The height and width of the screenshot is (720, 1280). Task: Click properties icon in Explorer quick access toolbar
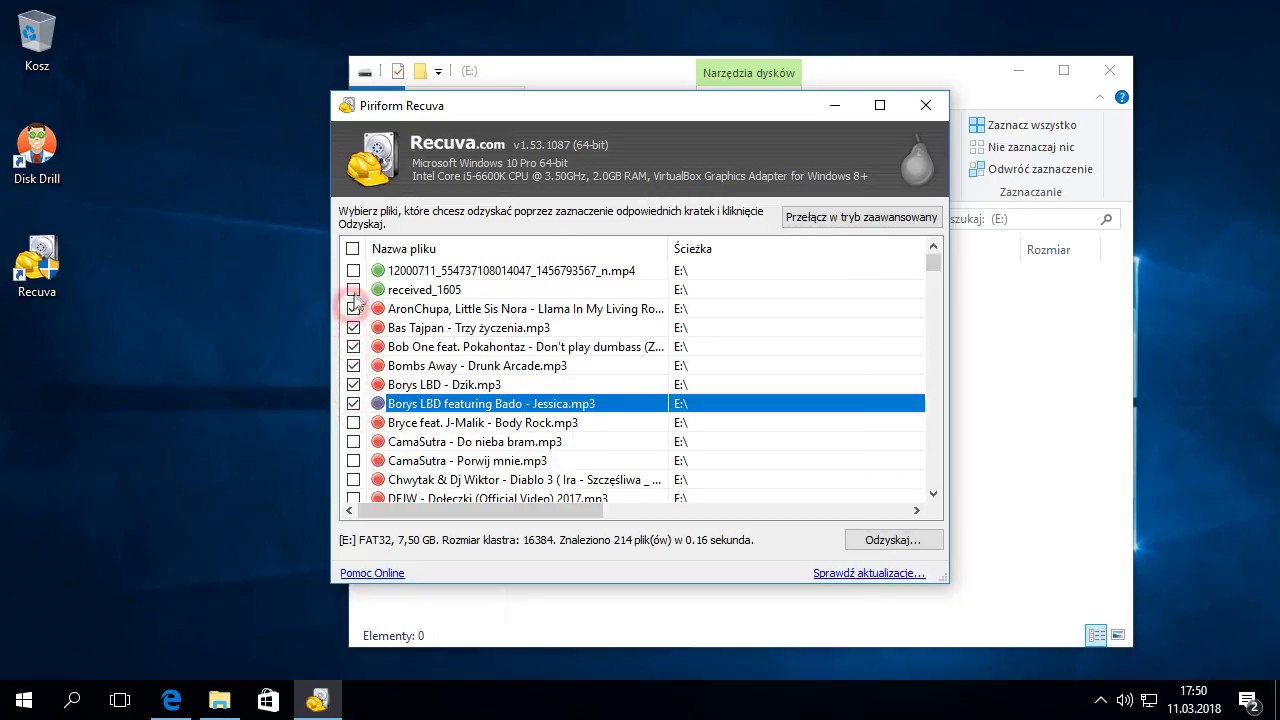coord(398,71)
